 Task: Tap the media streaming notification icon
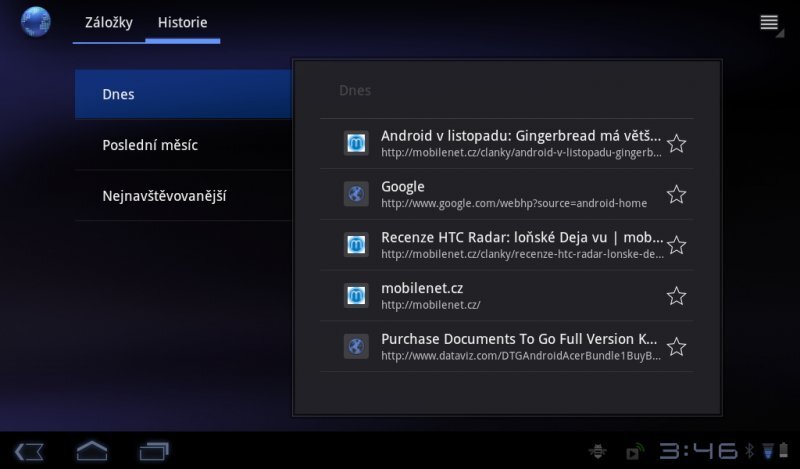(x=635, y=452)
